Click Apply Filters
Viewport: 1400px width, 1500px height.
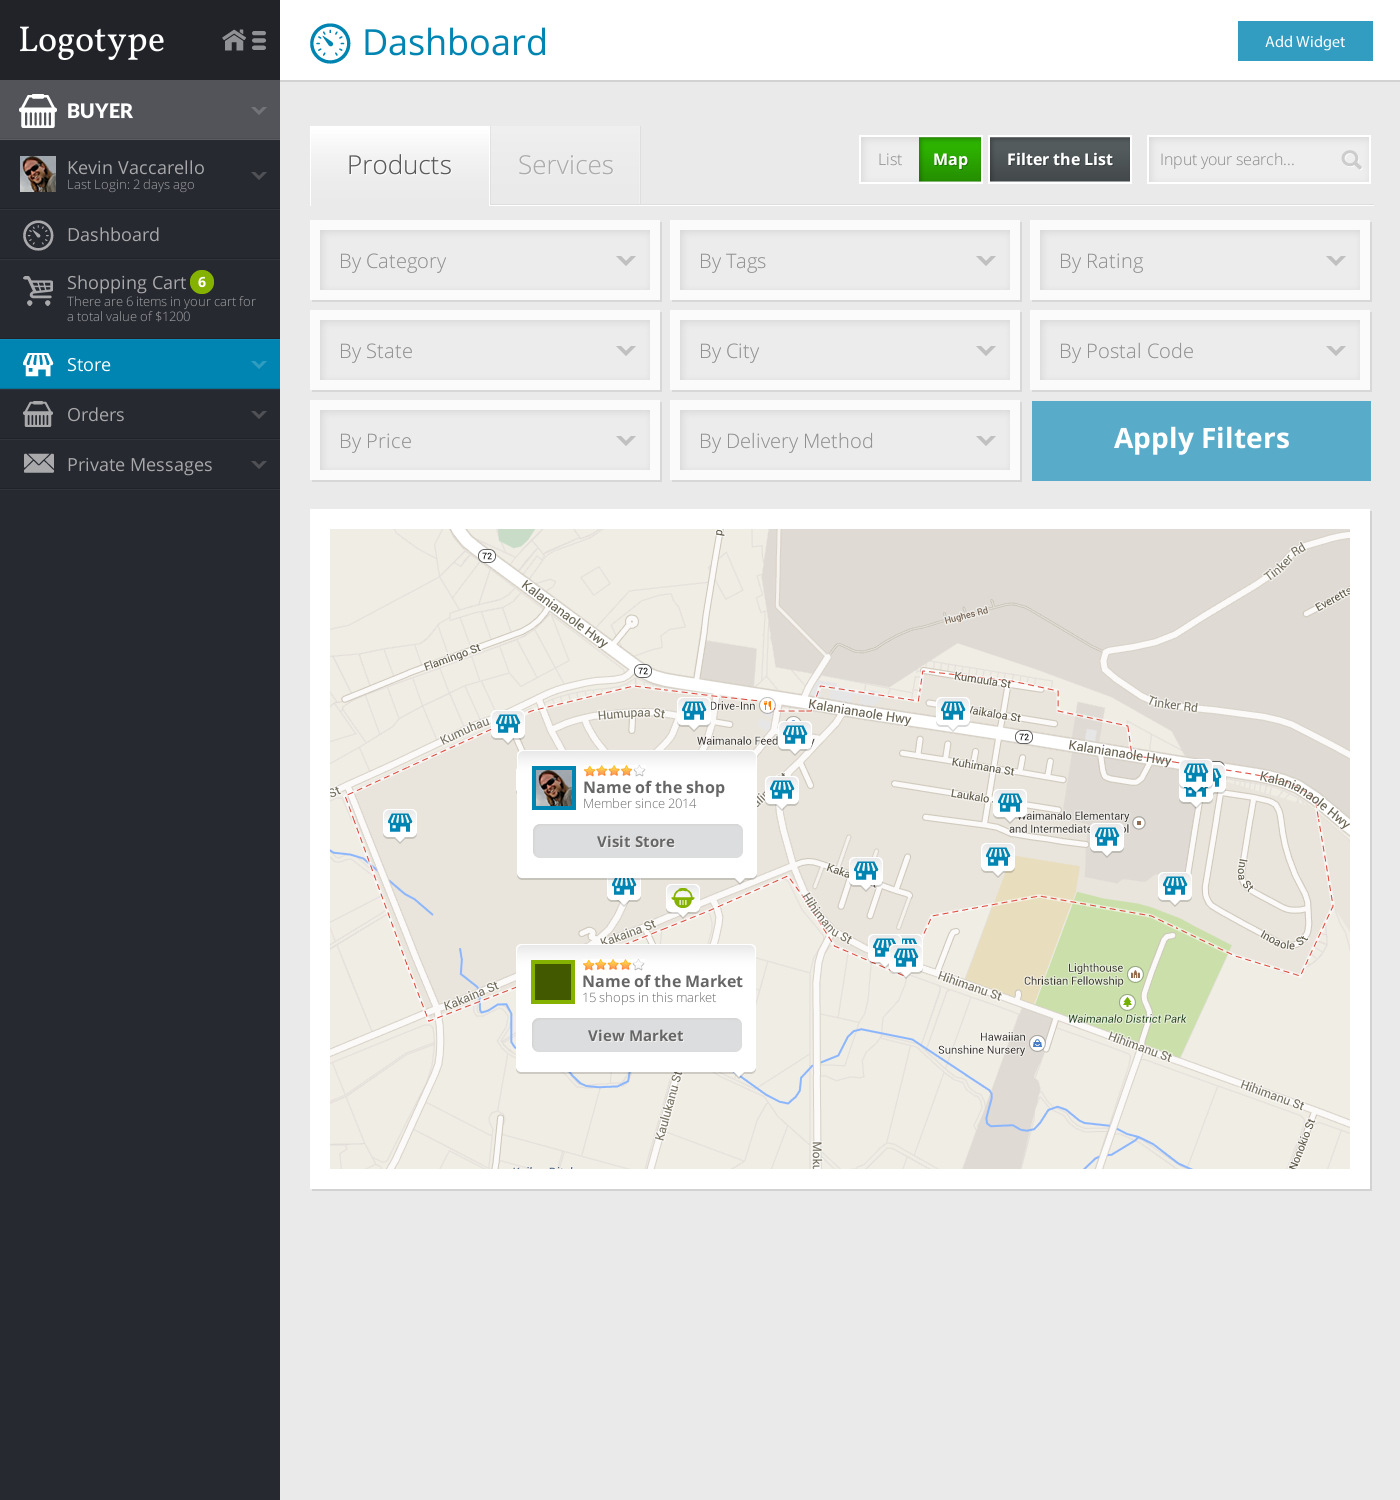click(1201, 441)
